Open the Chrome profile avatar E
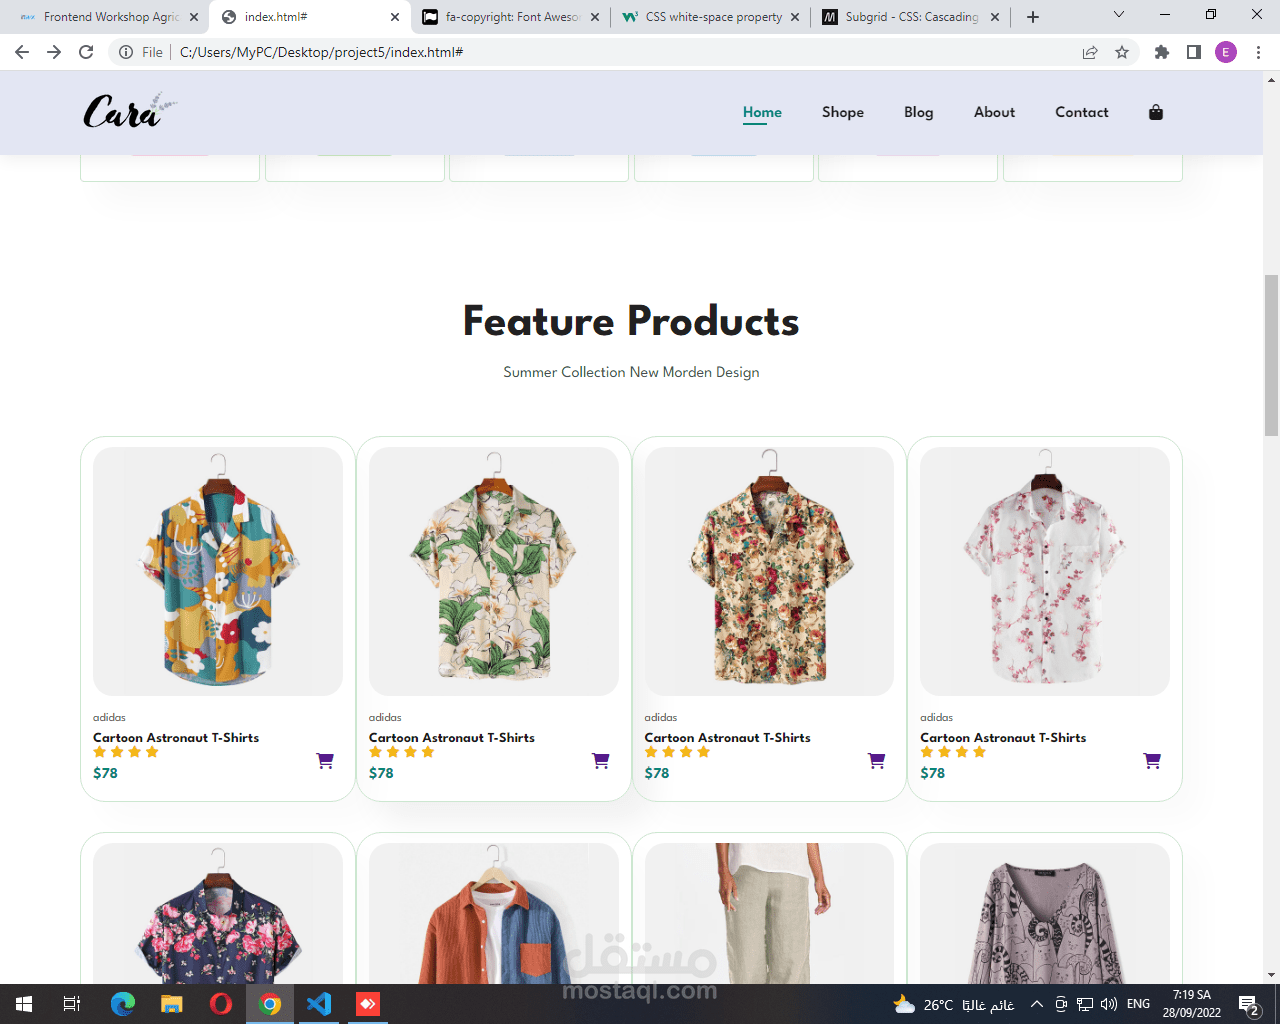The width and height of the screenshot is (1280, 1024). point(1226,52)
